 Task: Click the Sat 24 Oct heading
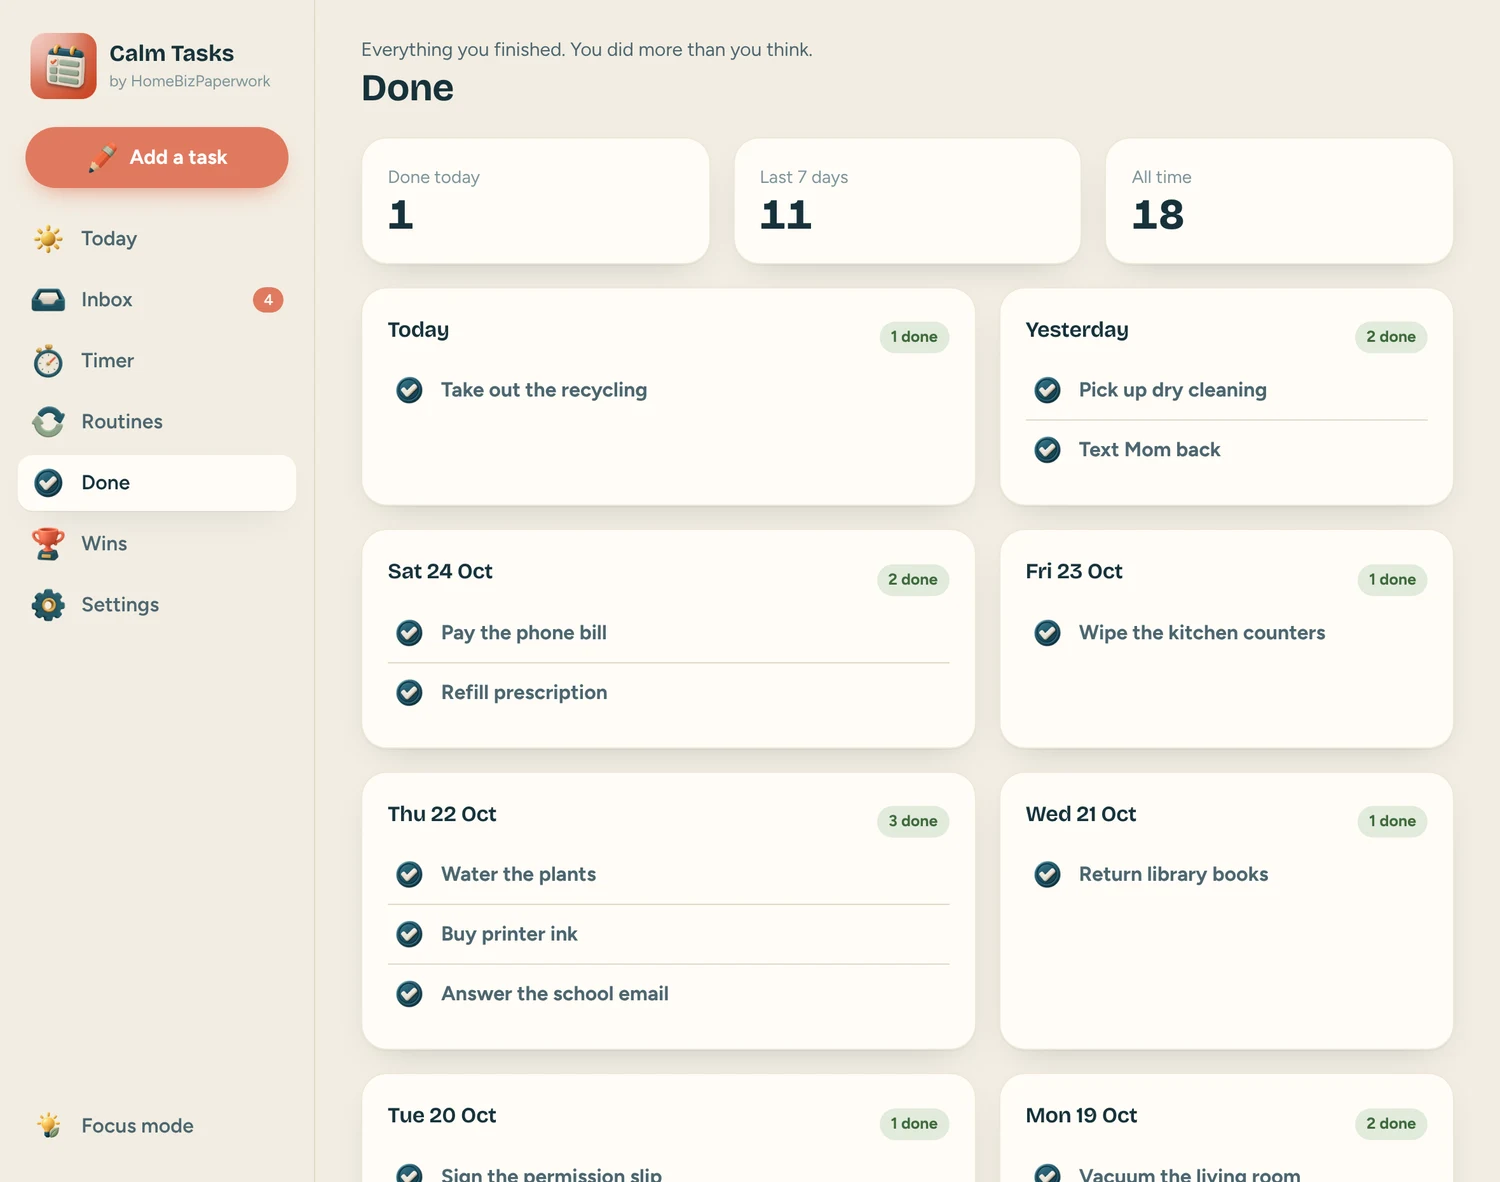pos(440,572)
